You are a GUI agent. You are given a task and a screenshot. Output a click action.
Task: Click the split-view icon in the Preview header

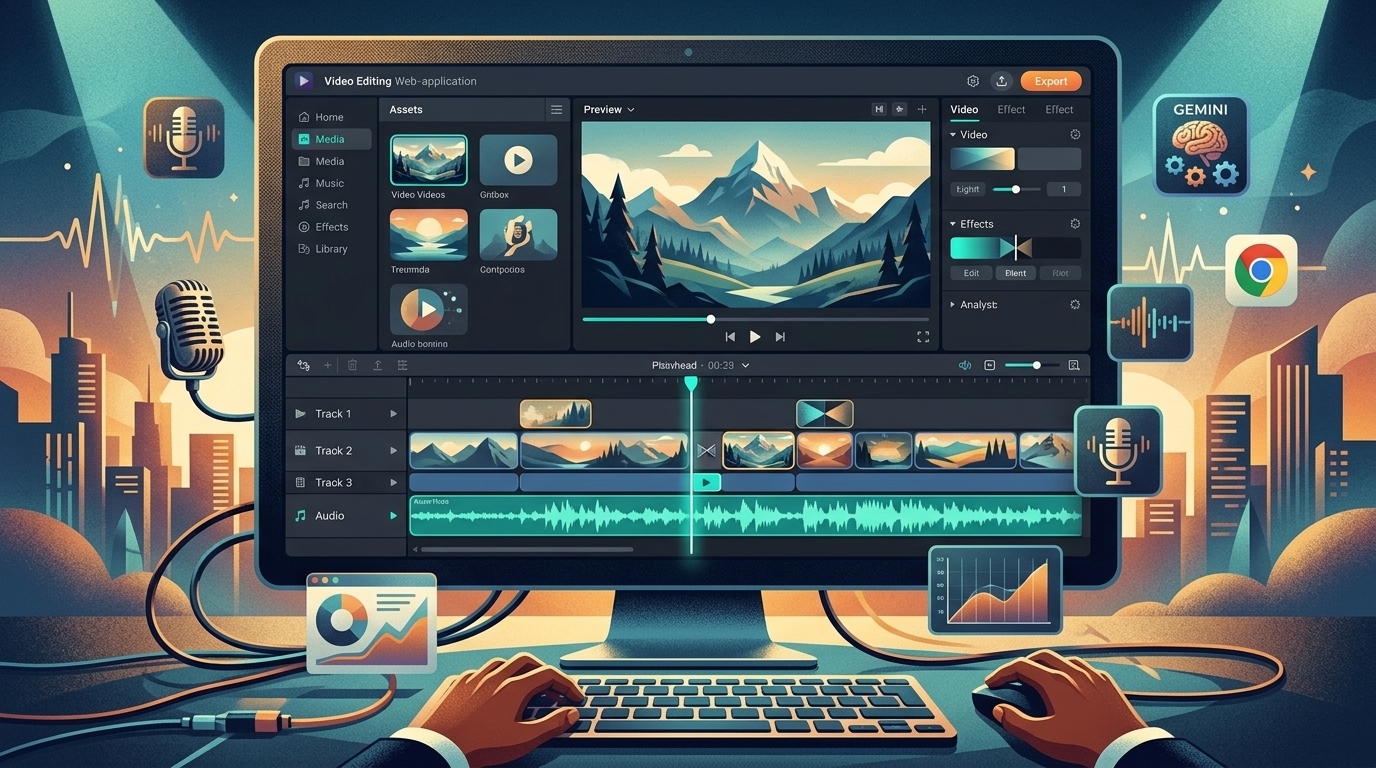click(879, 109)
